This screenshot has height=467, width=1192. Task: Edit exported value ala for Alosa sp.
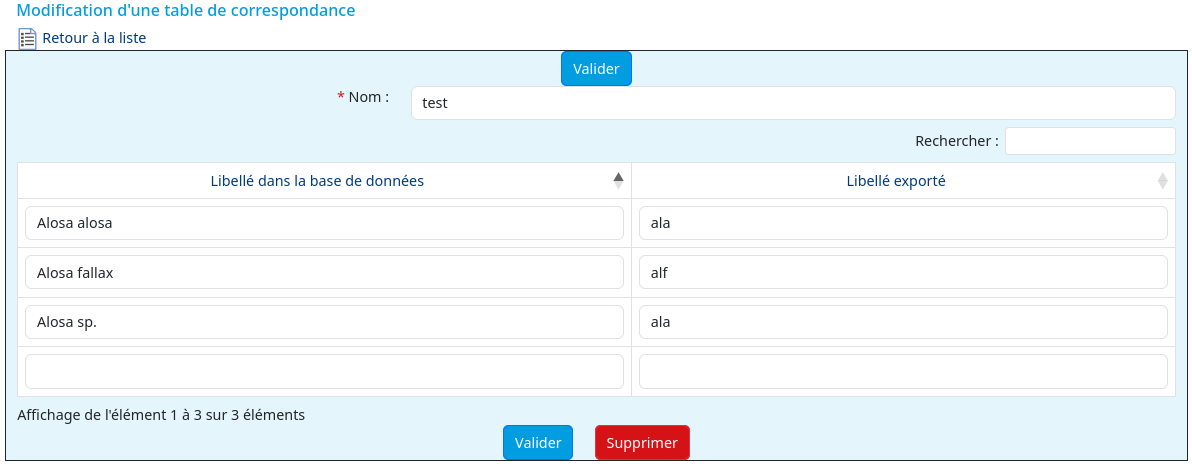coord(903,322)
